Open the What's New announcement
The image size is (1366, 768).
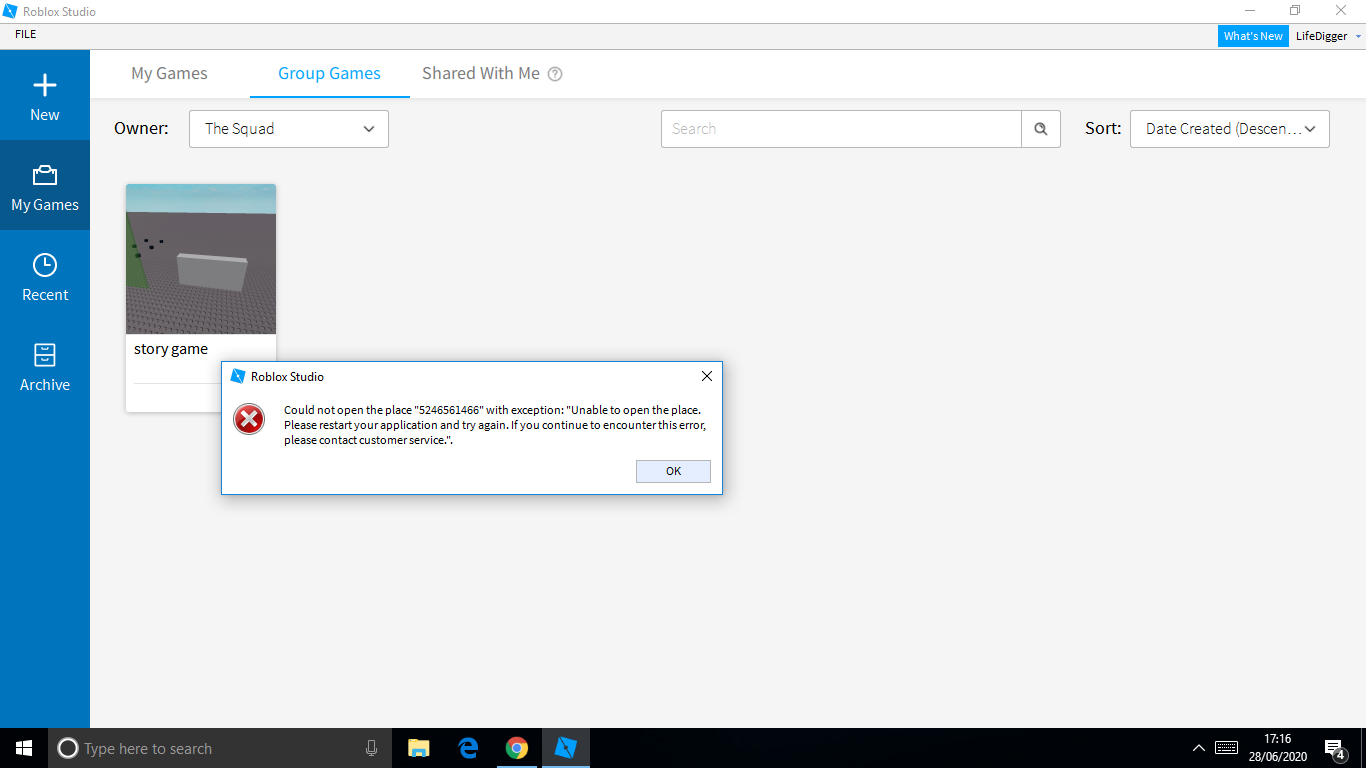pos(1253,35)
